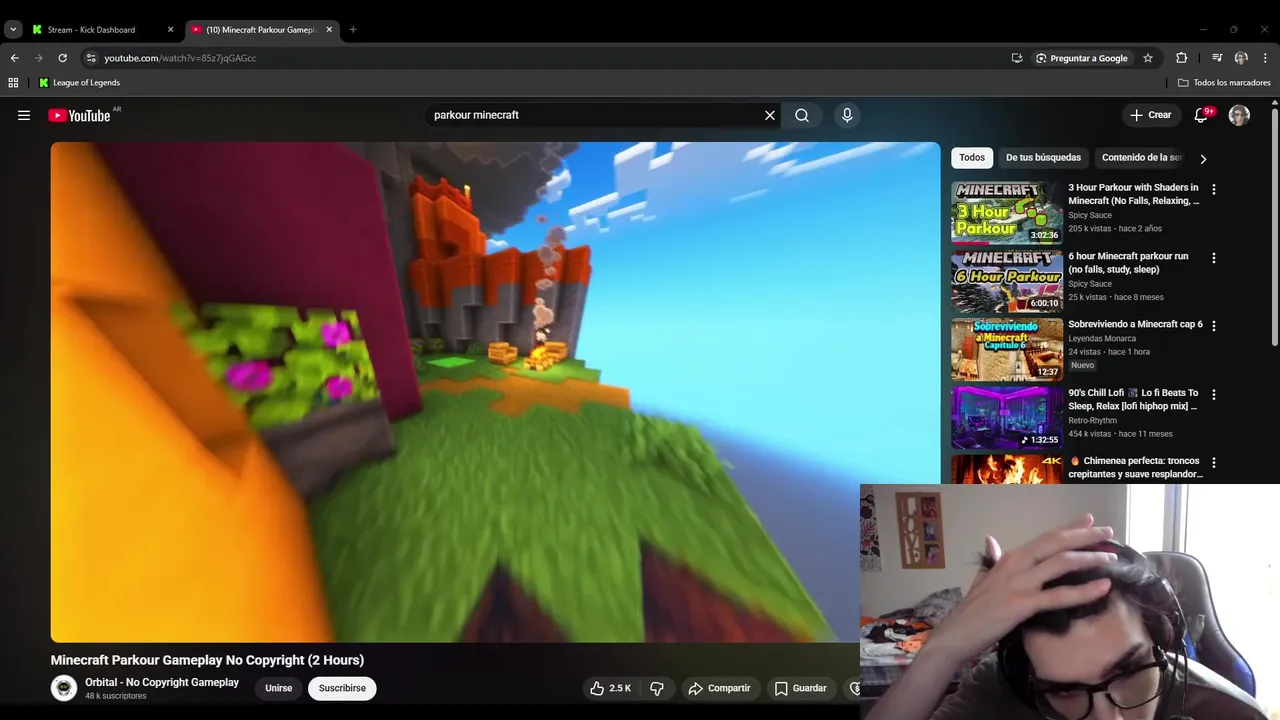Click the screen cast install icon
The height and width of the screenshot is (720, 1280).
[1017, 58]
